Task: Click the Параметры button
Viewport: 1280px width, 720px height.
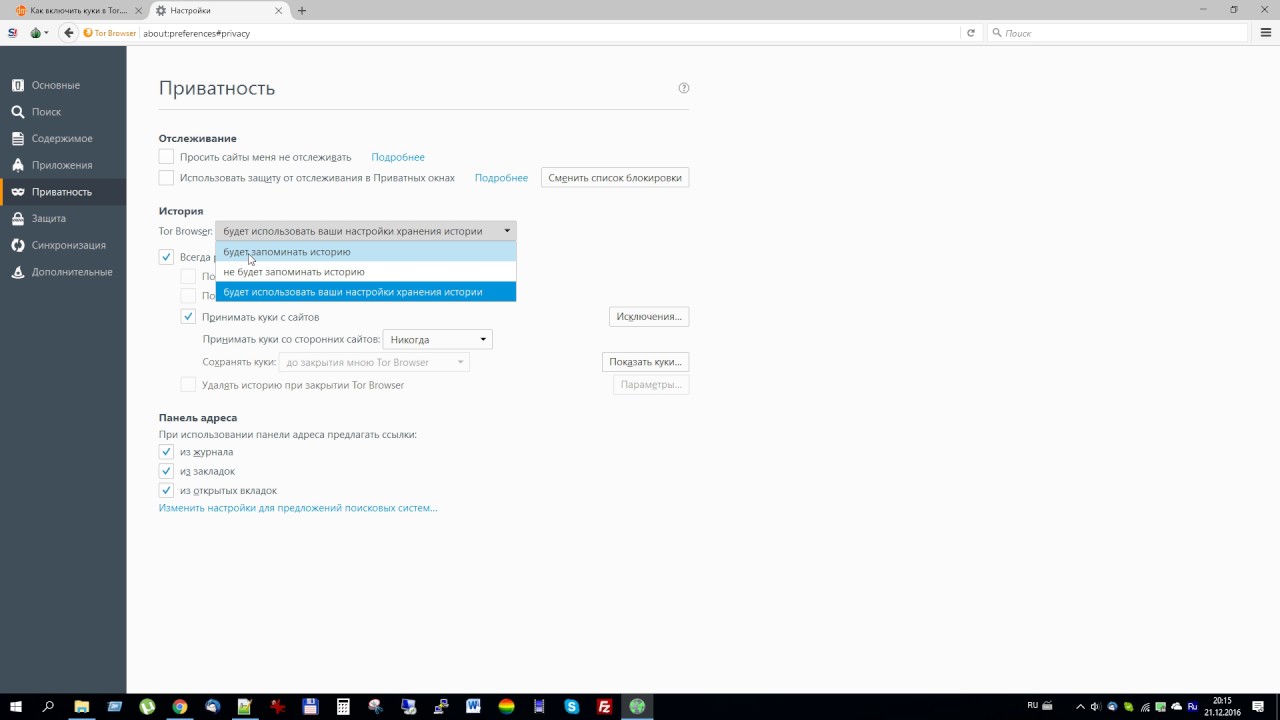Action: point(651,385)
